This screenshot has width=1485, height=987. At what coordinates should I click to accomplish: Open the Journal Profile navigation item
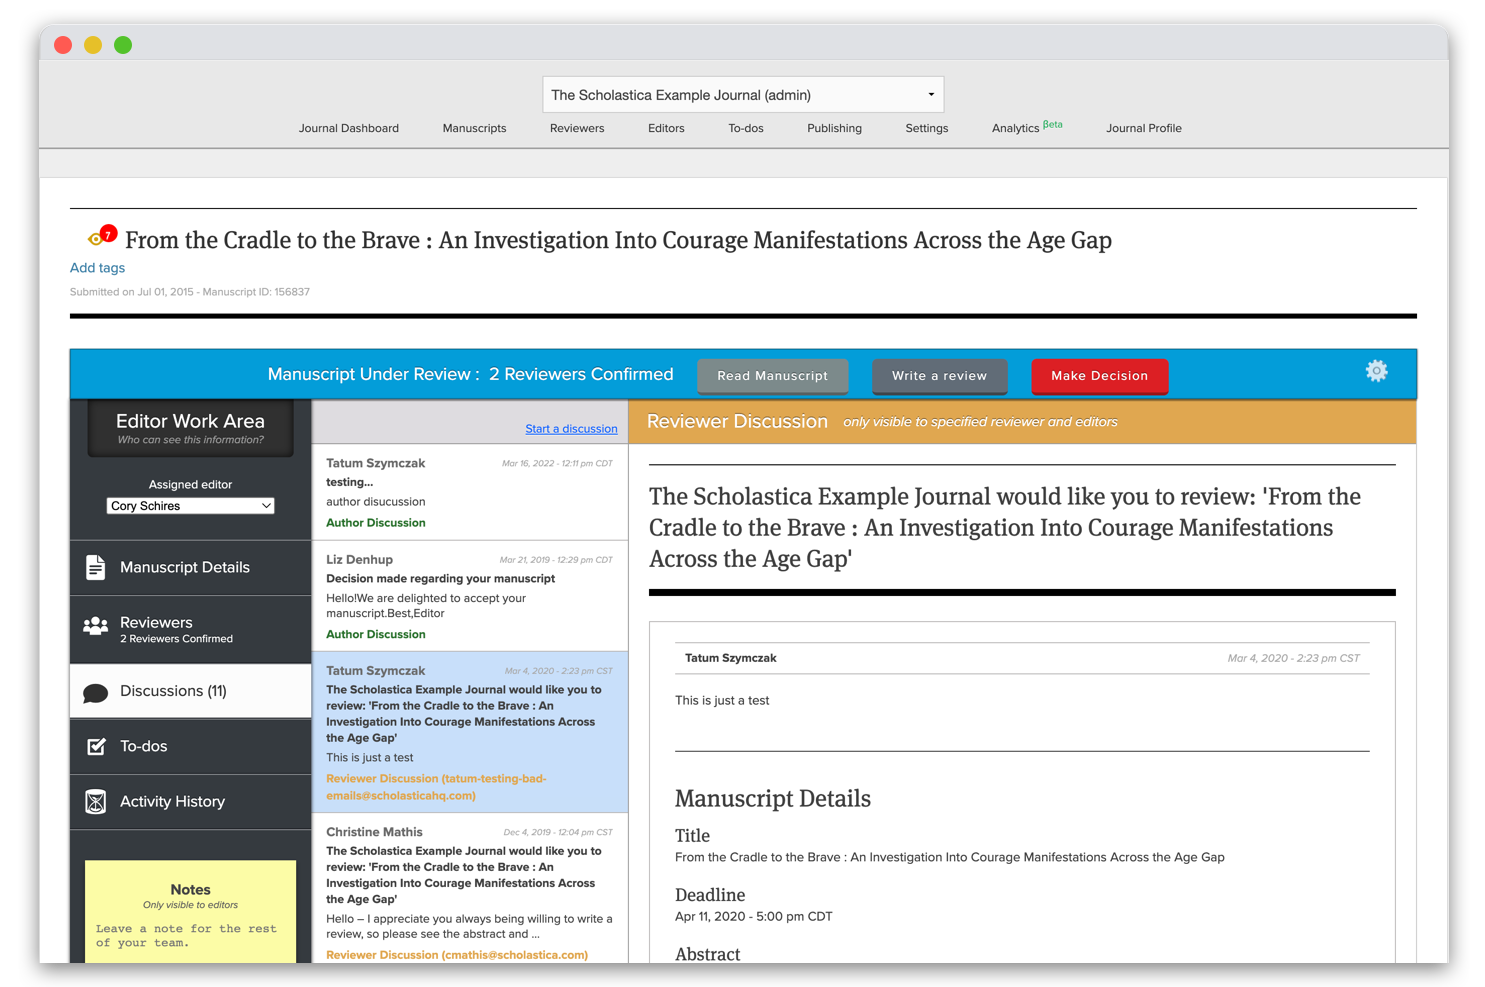[x=1143, y=128]
